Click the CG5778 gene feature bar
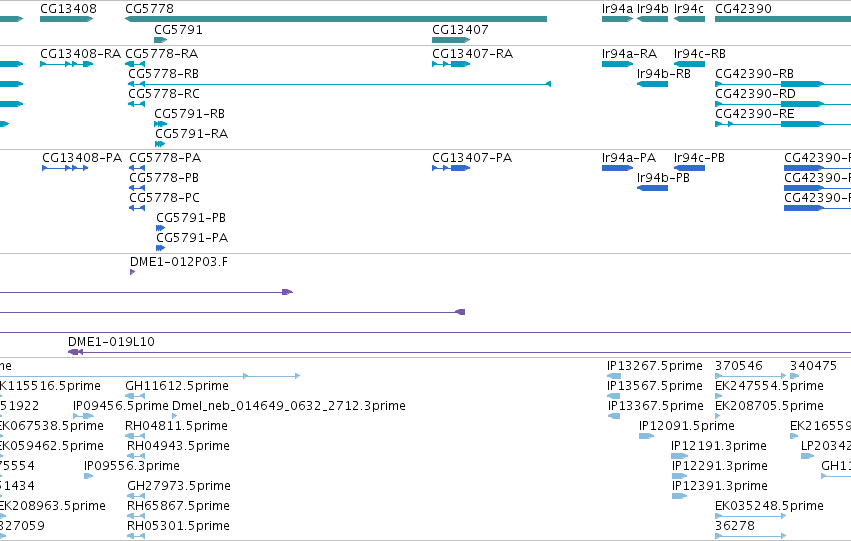This screenshot has width=851, height=541. click(336, 19)
